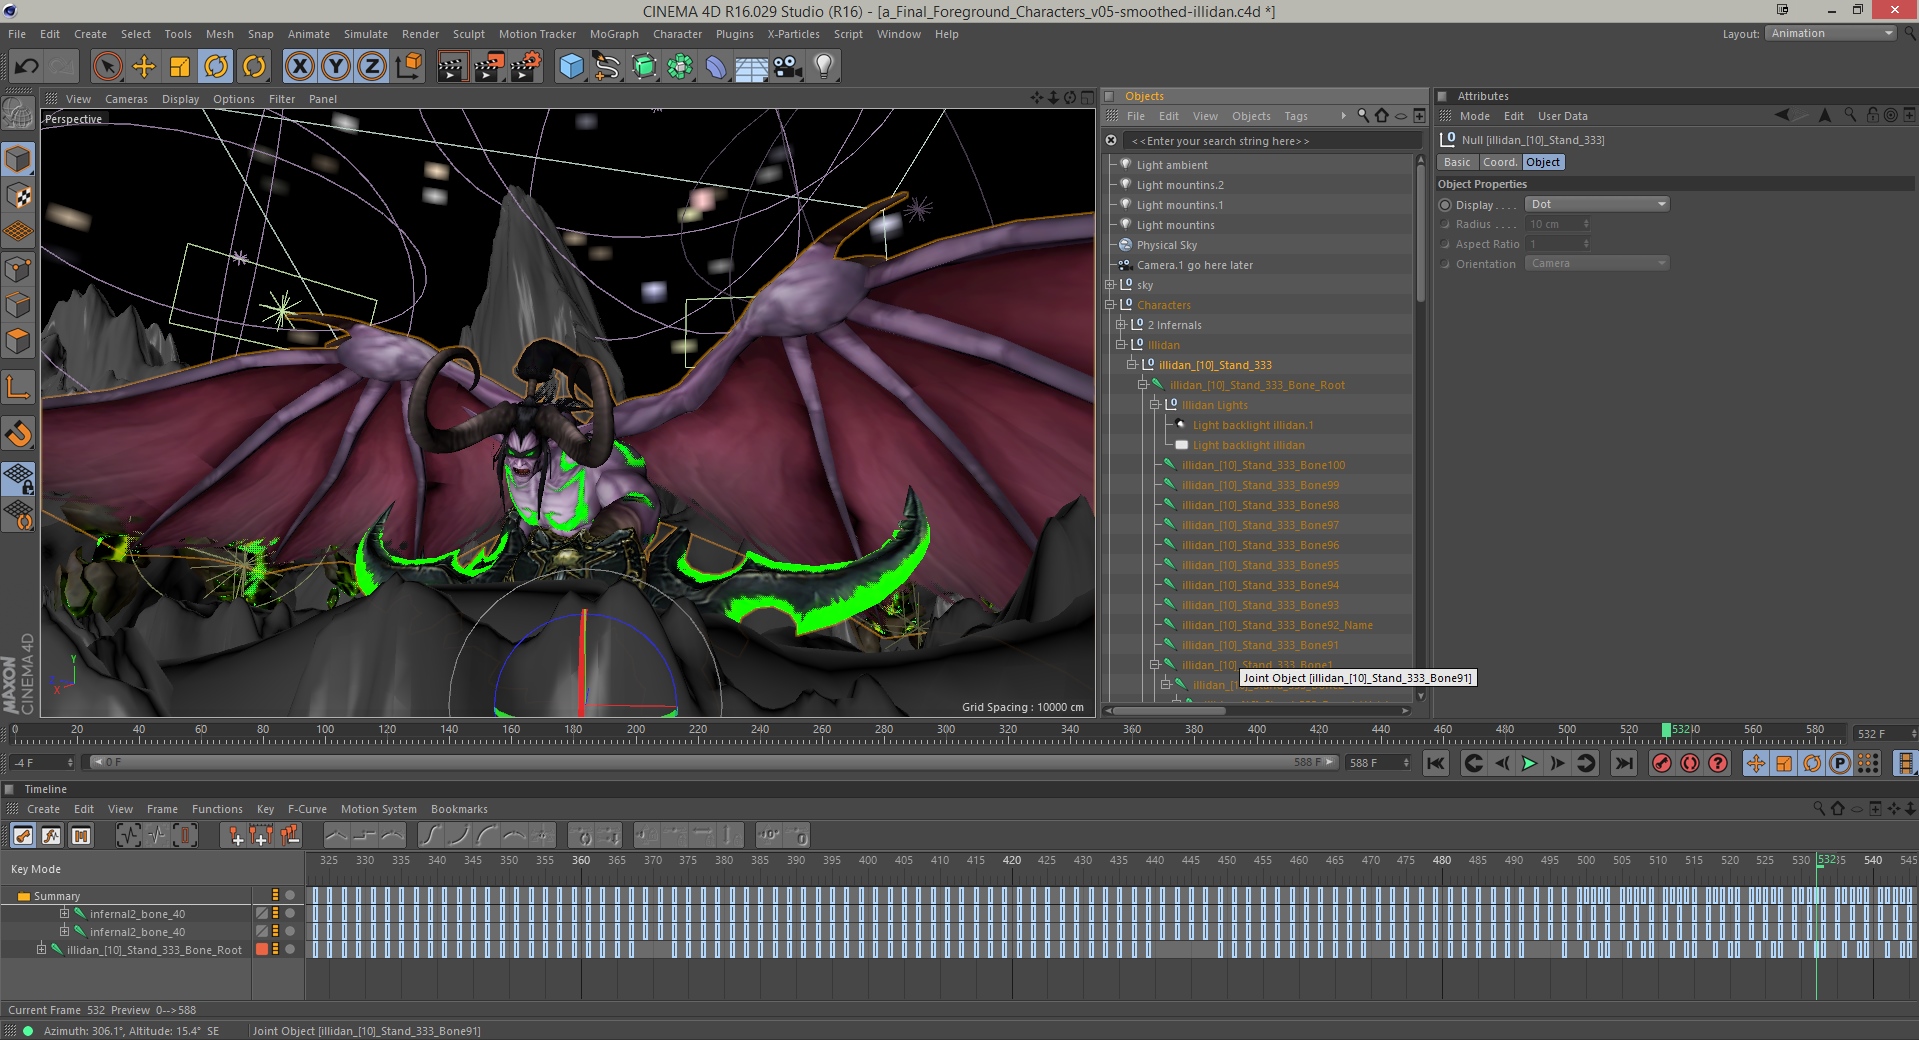Select Physical Sky object
1919x1040 pixels.
point(1166,245)
